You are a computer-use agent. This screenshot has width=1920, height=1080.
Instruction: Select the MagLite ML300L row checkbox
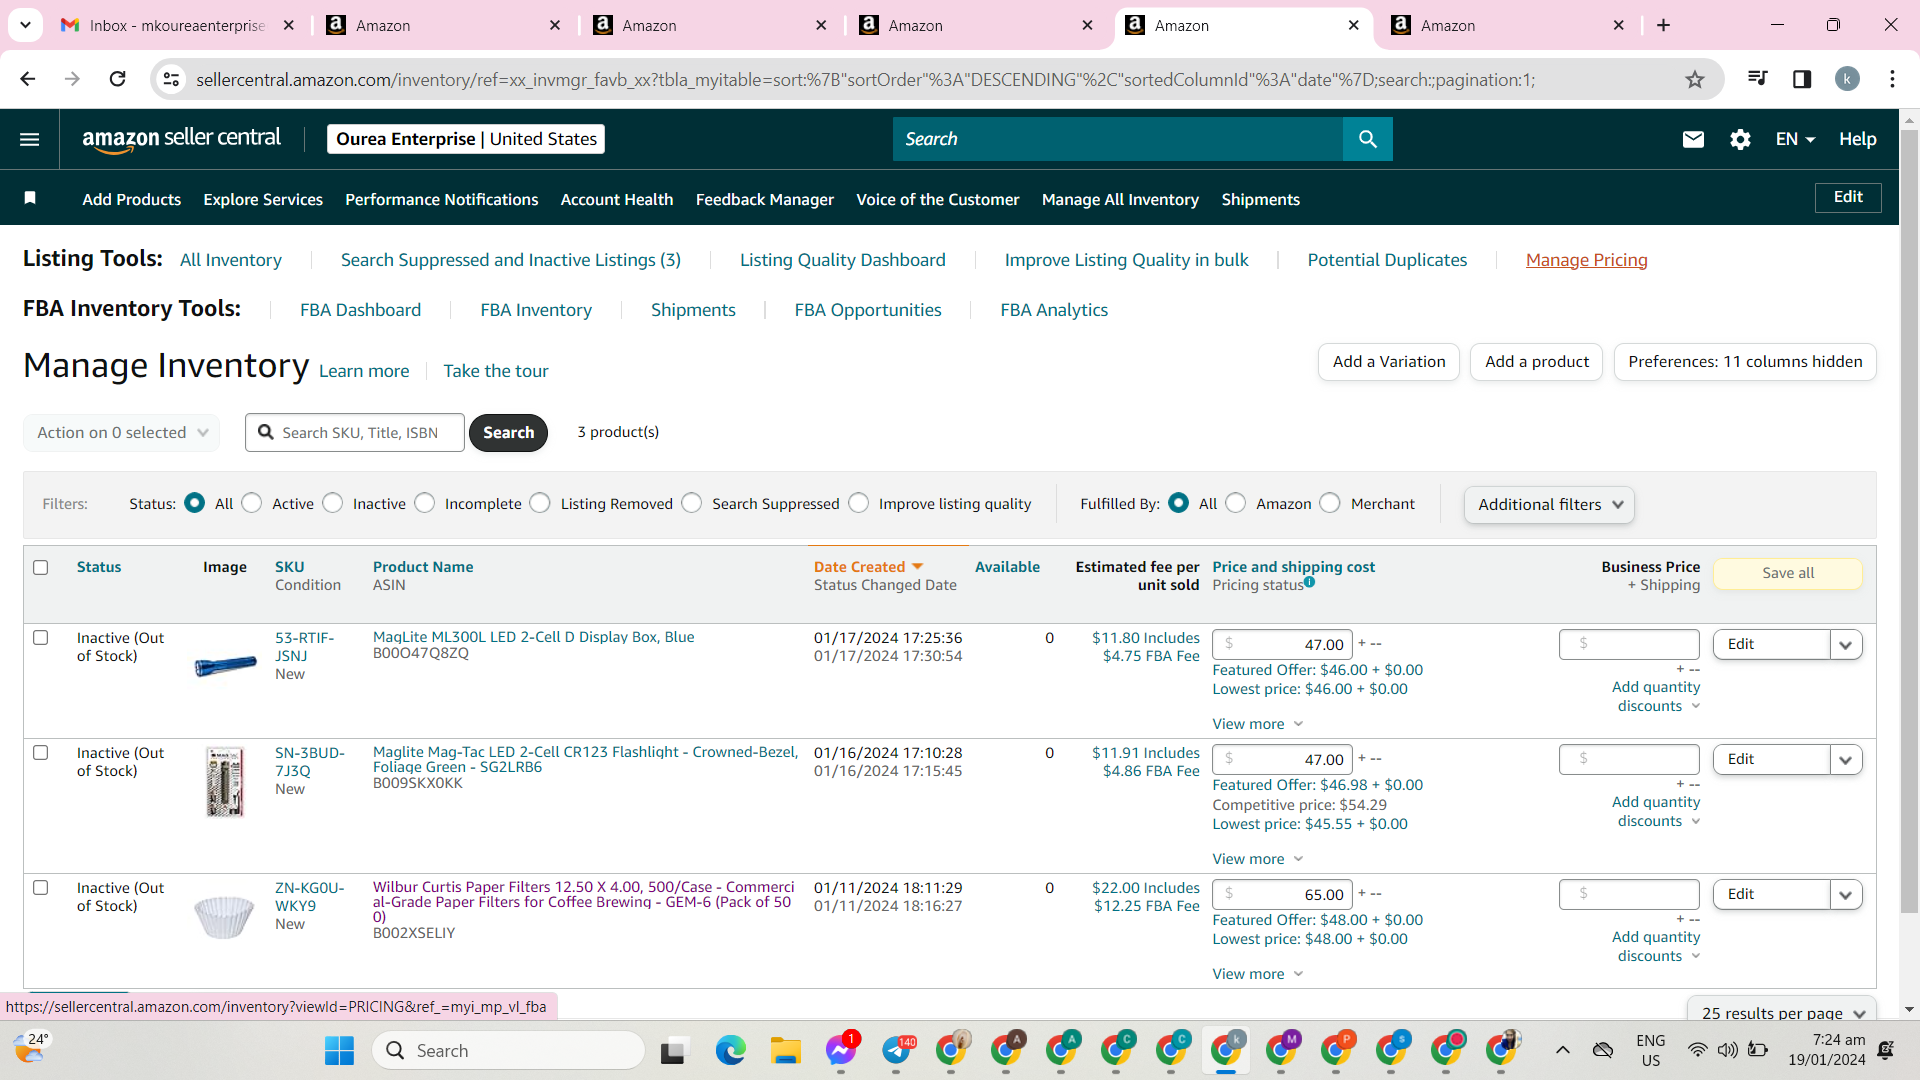pyautogui.click(x=41, y=637)
